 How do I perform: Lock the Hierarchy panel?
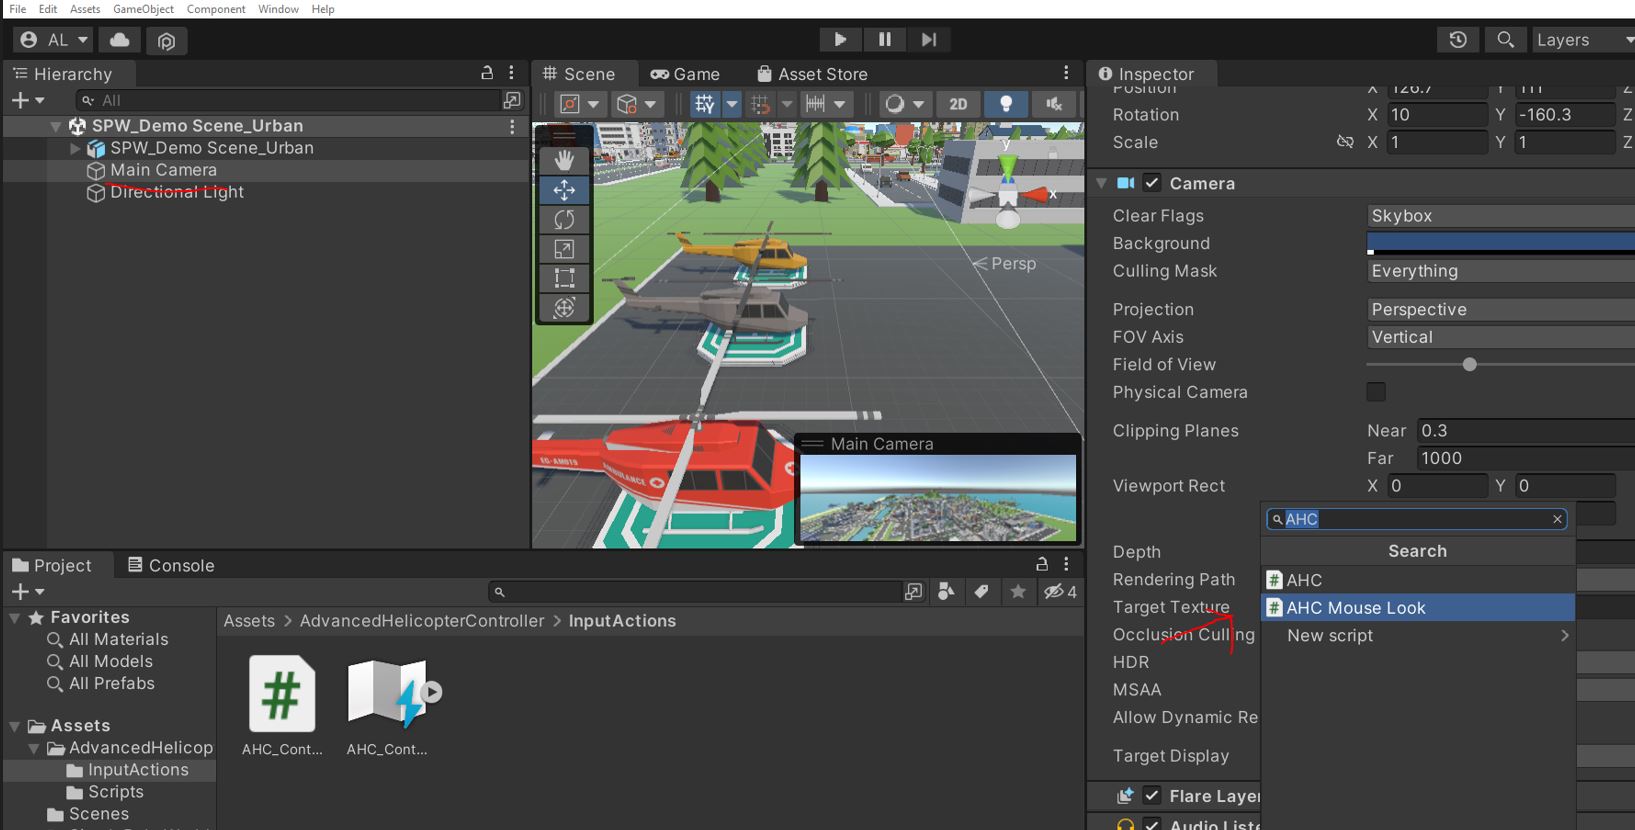tap(487, 73)
